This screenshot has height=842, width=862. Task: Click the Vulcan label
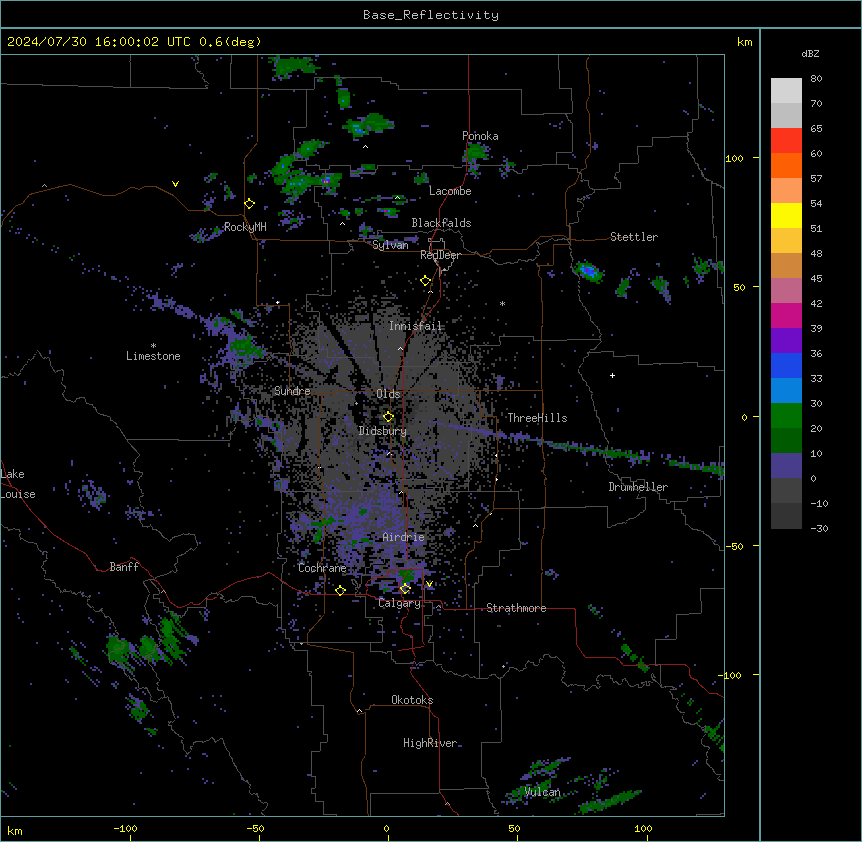543,792
